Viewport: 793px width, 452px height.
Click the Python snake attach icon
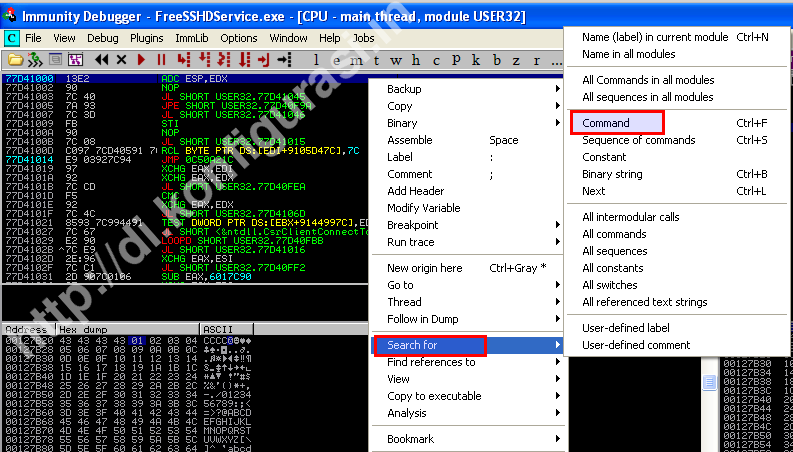click(x=35, y=60)
